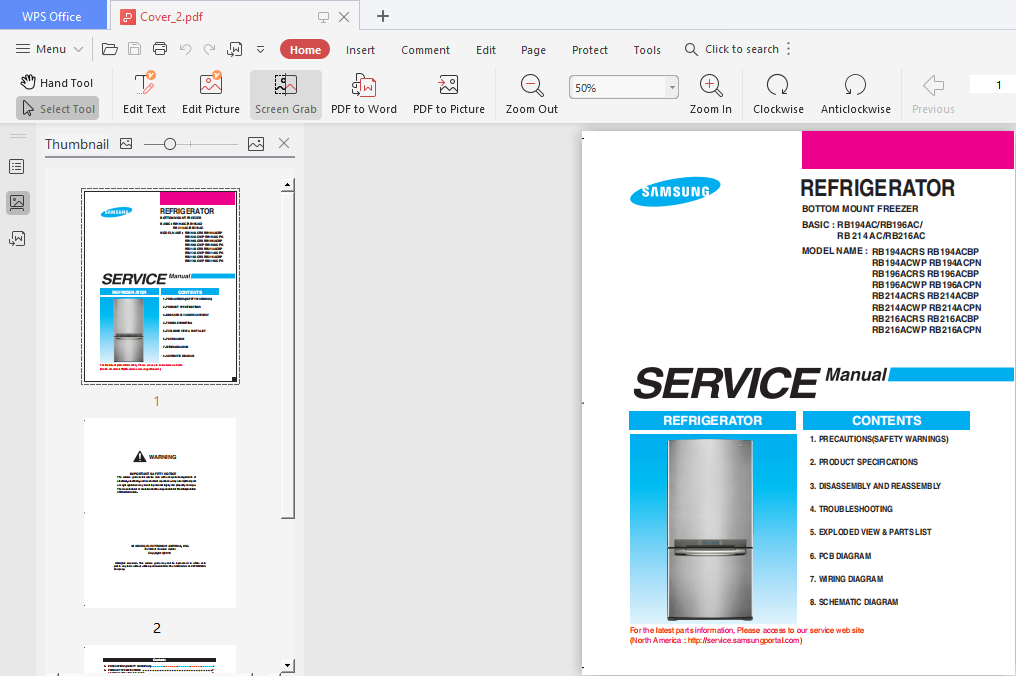Click the Undo arrow icon
Screen dimensions: 1016x676
pyautogui.click(x=185, y=49)
